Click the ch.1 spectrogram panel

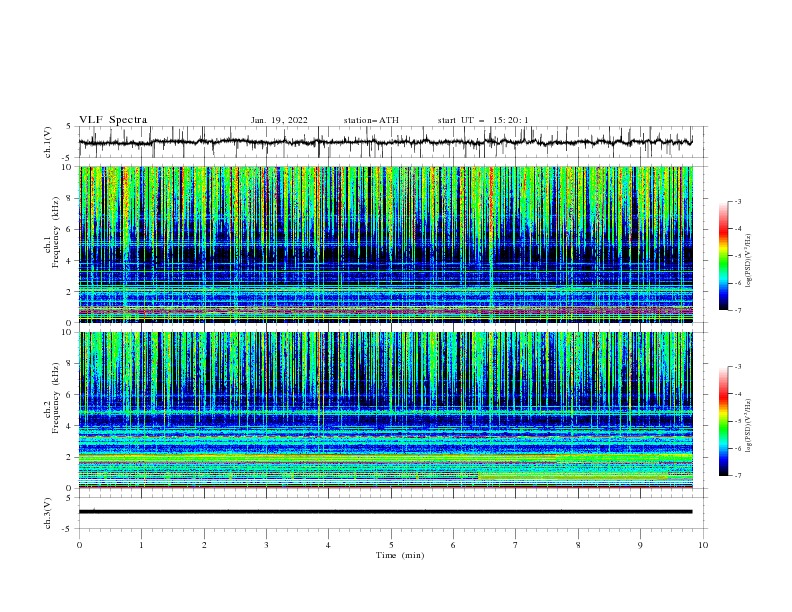(x=386, y=244)
